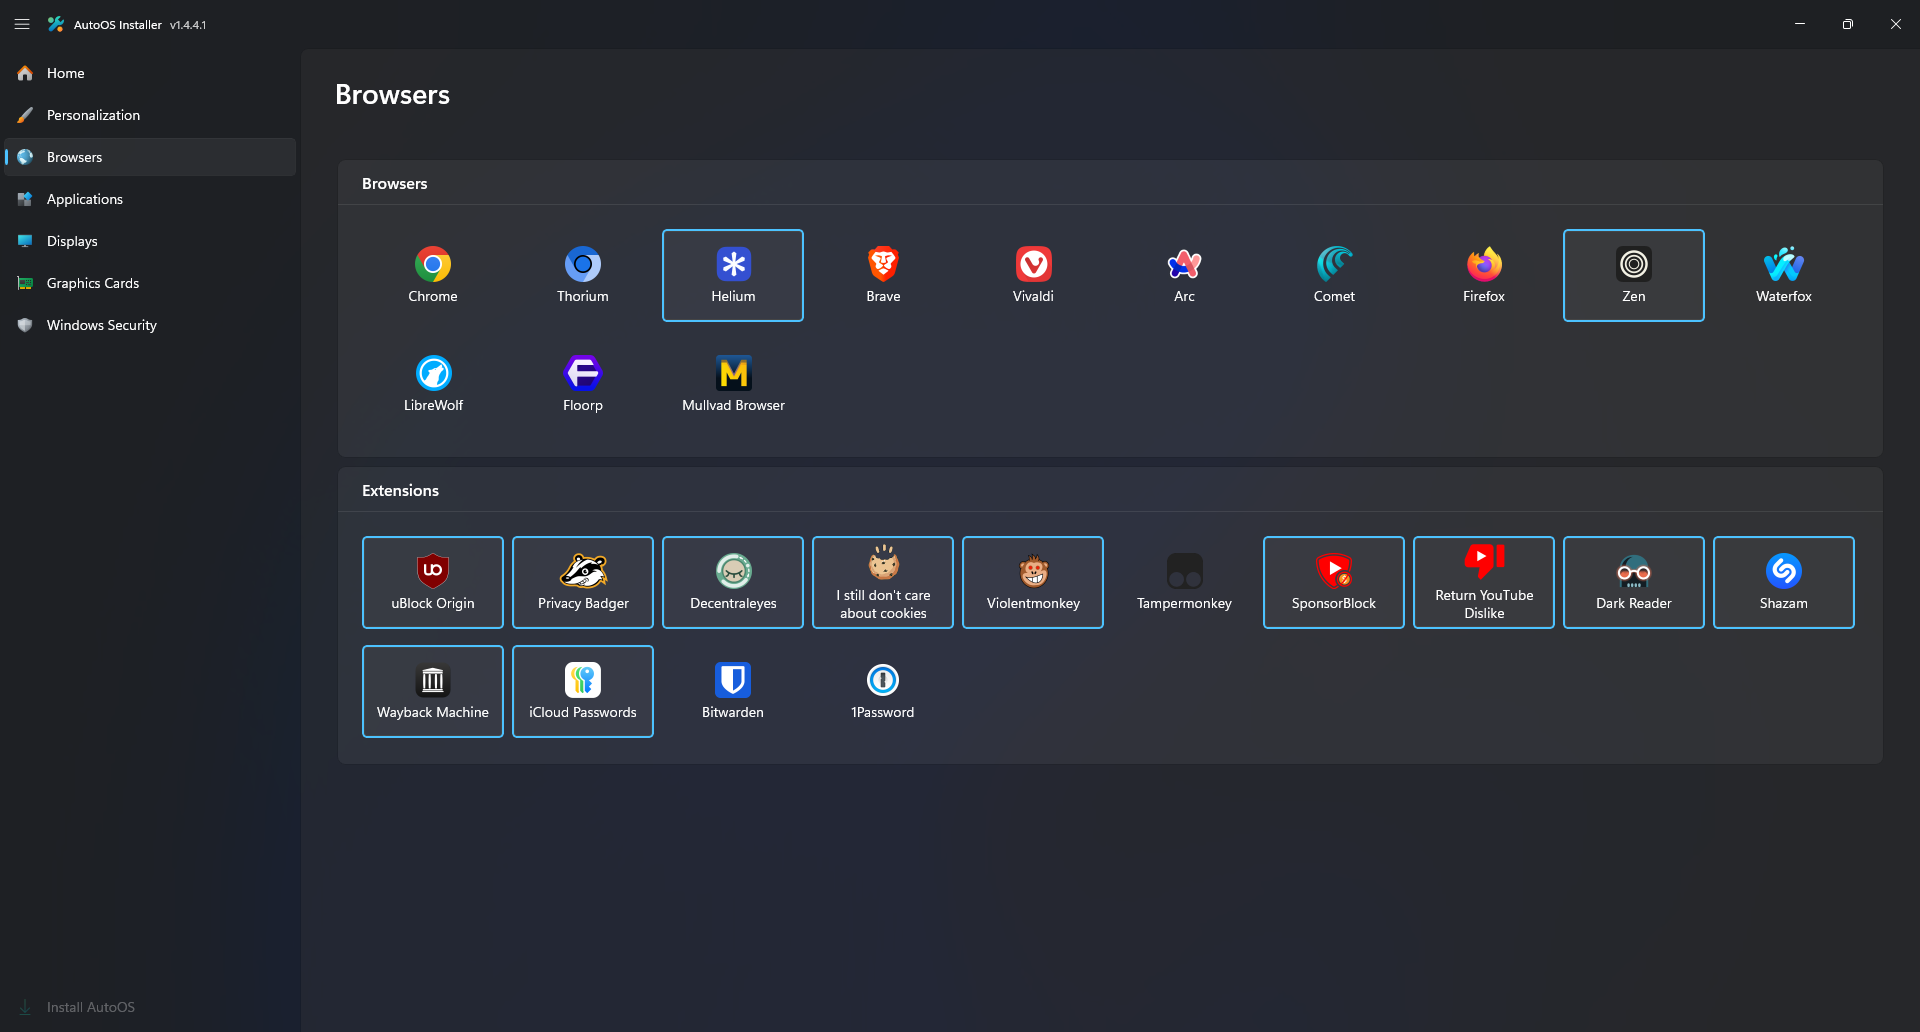Deselect the Helium browser tile

pos(733,275)
